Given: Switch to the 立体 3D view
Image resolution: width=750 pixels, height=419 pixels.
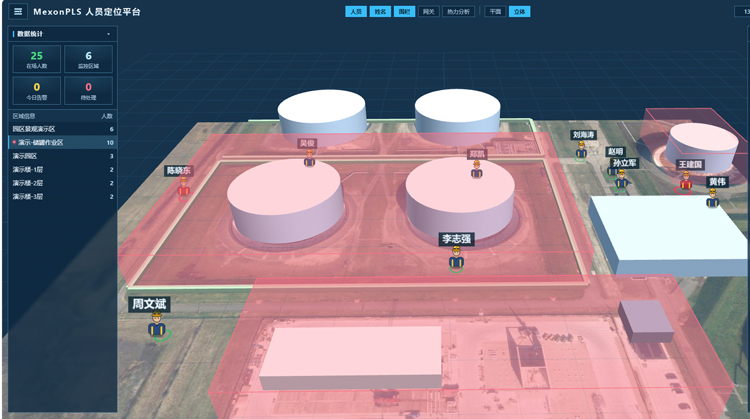Looking at the screenshot, I should (x=519, y=11).
